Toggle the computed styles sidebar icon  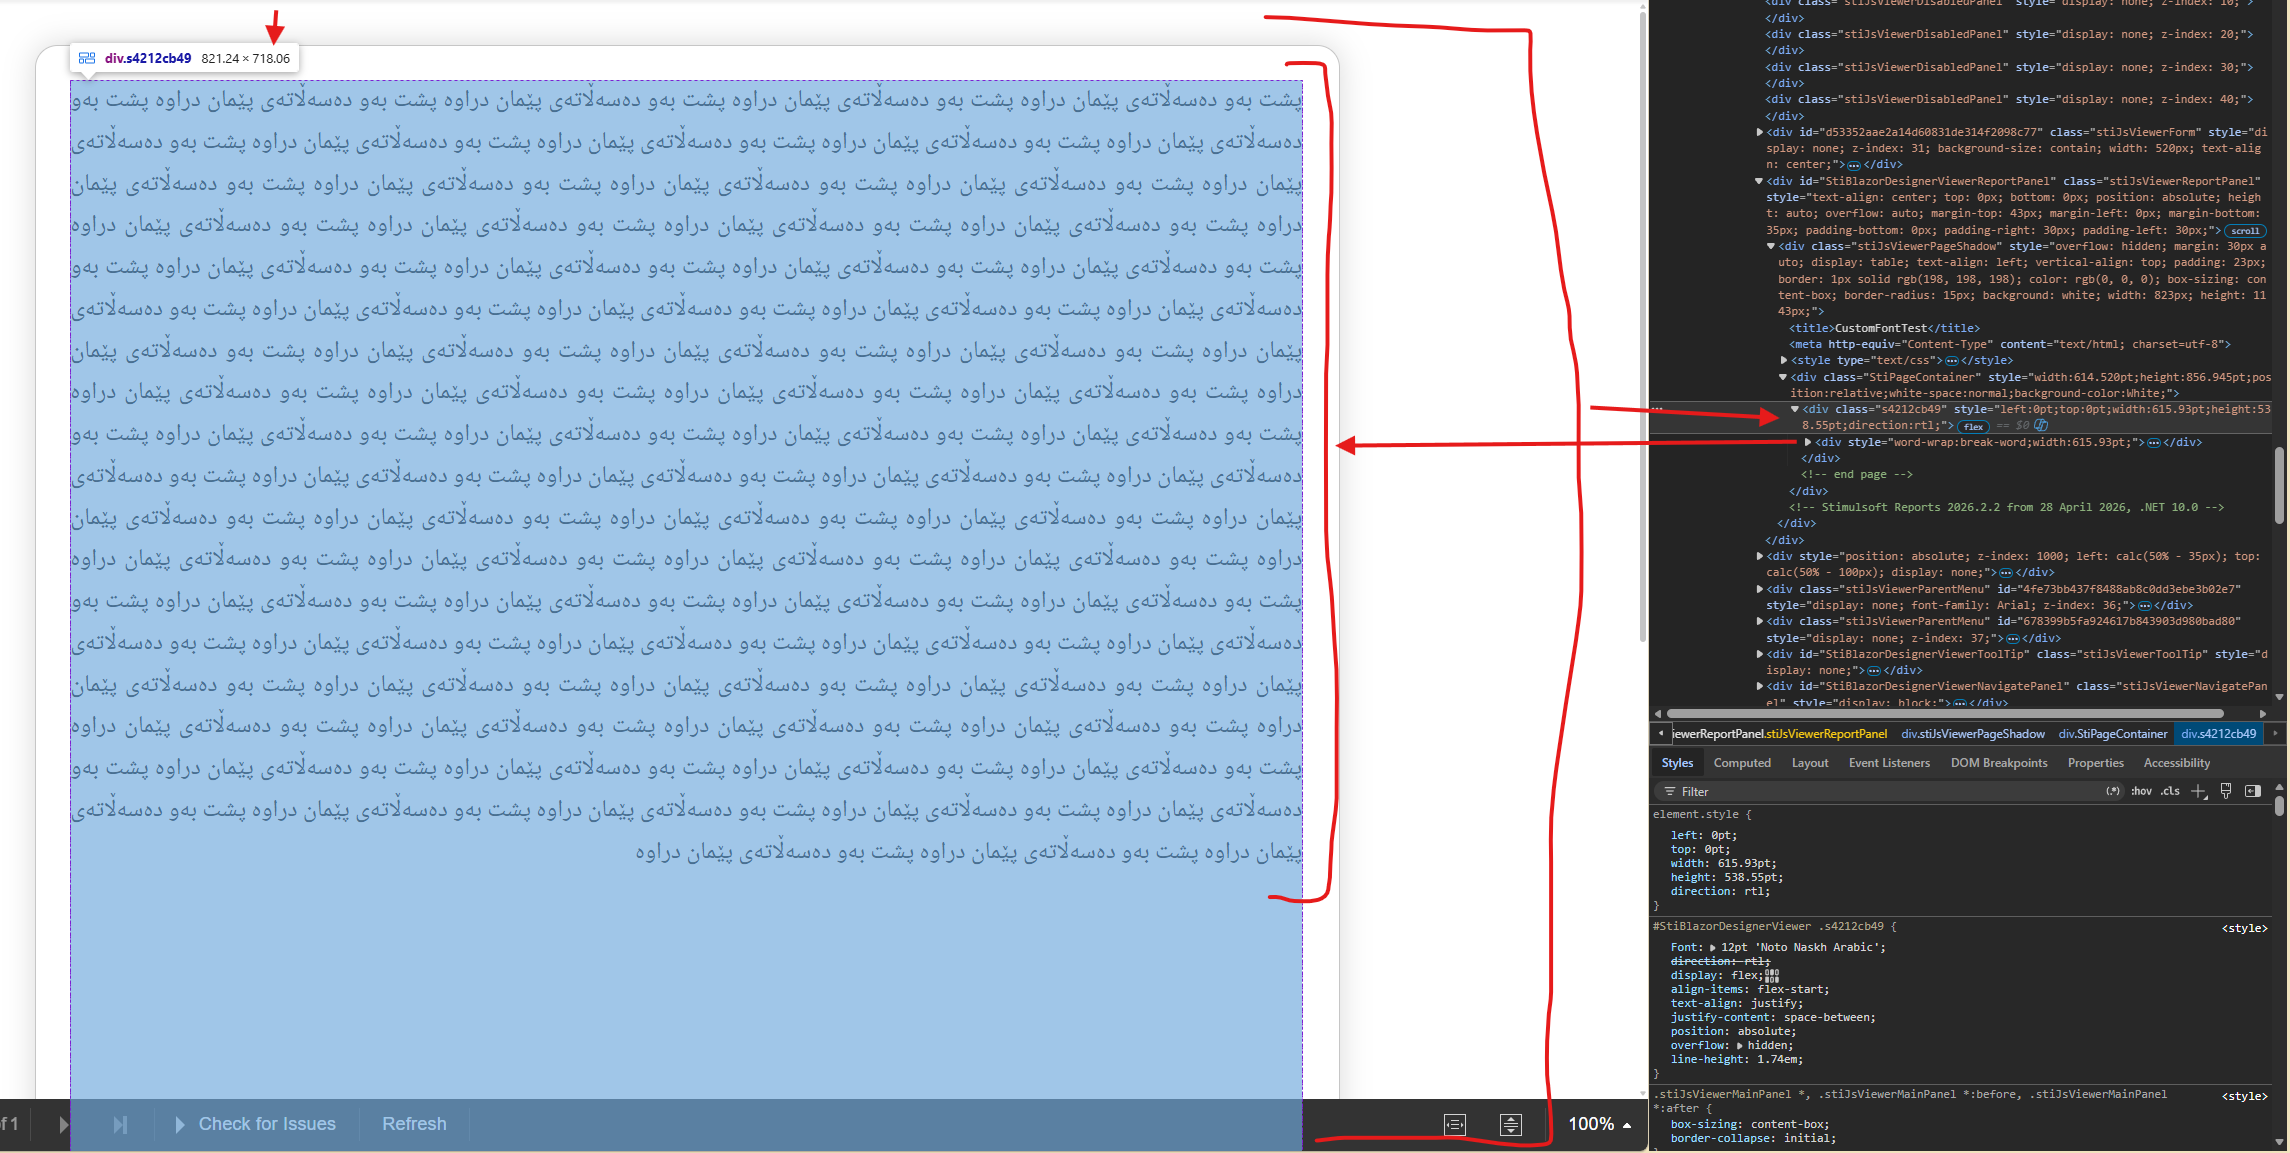click(2253, 791)
